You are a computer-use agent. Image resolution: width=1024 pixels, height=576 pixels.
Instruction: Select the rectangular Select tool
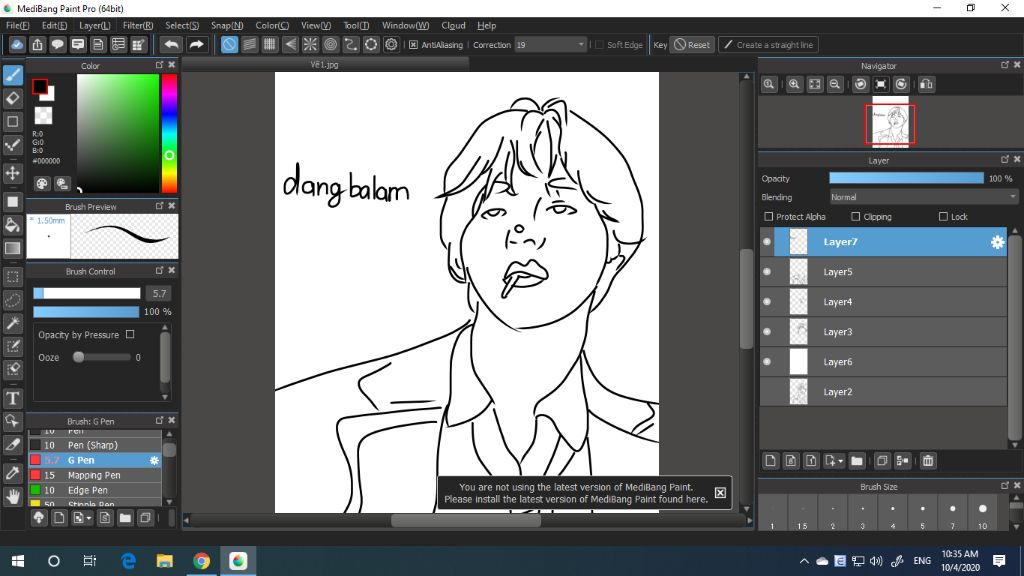pyautogui.click(x=13, y=277)
